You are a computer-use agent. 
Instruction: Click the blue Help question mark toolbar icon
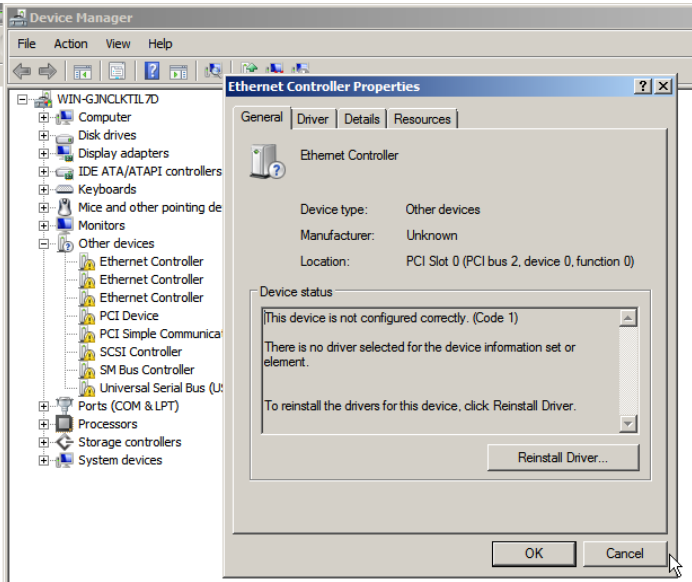(x=152, y=71)
